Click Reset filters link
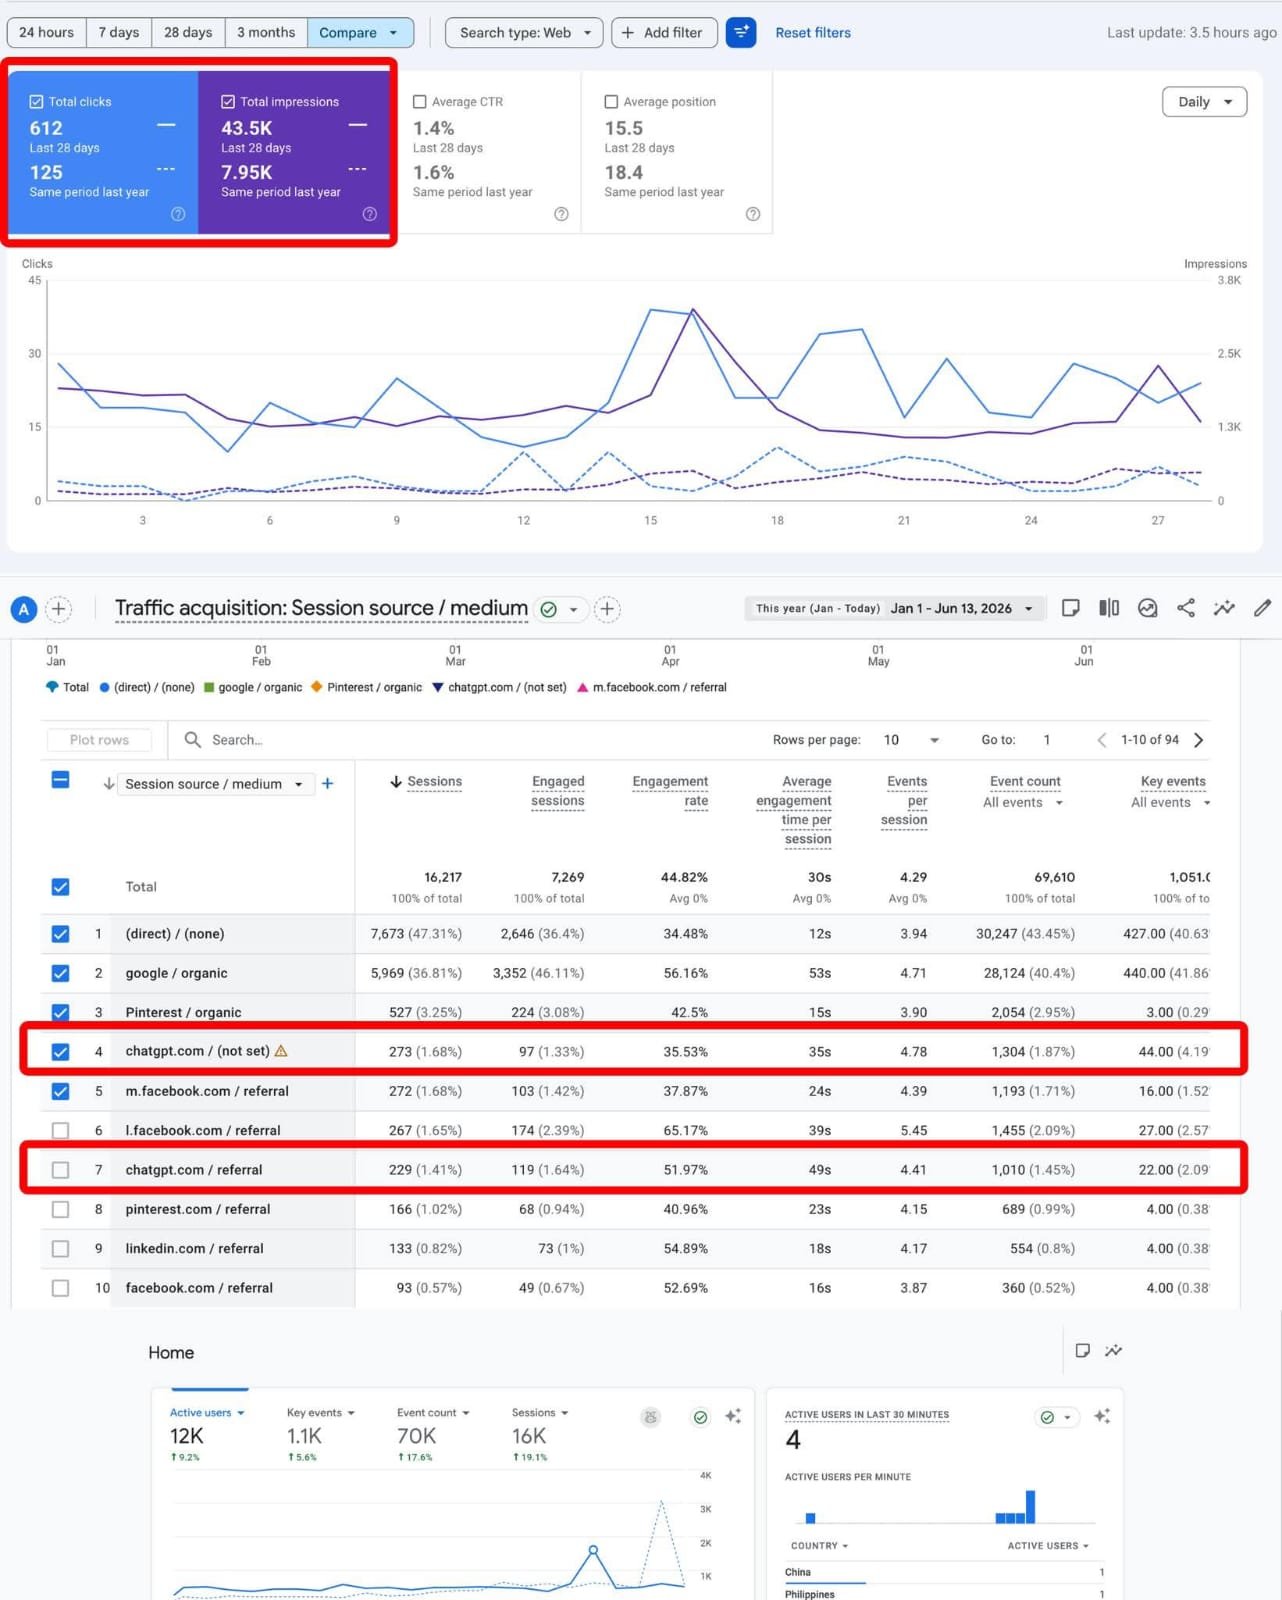The width and height of the screenshot is (1282, 1600). pos(813,33)
